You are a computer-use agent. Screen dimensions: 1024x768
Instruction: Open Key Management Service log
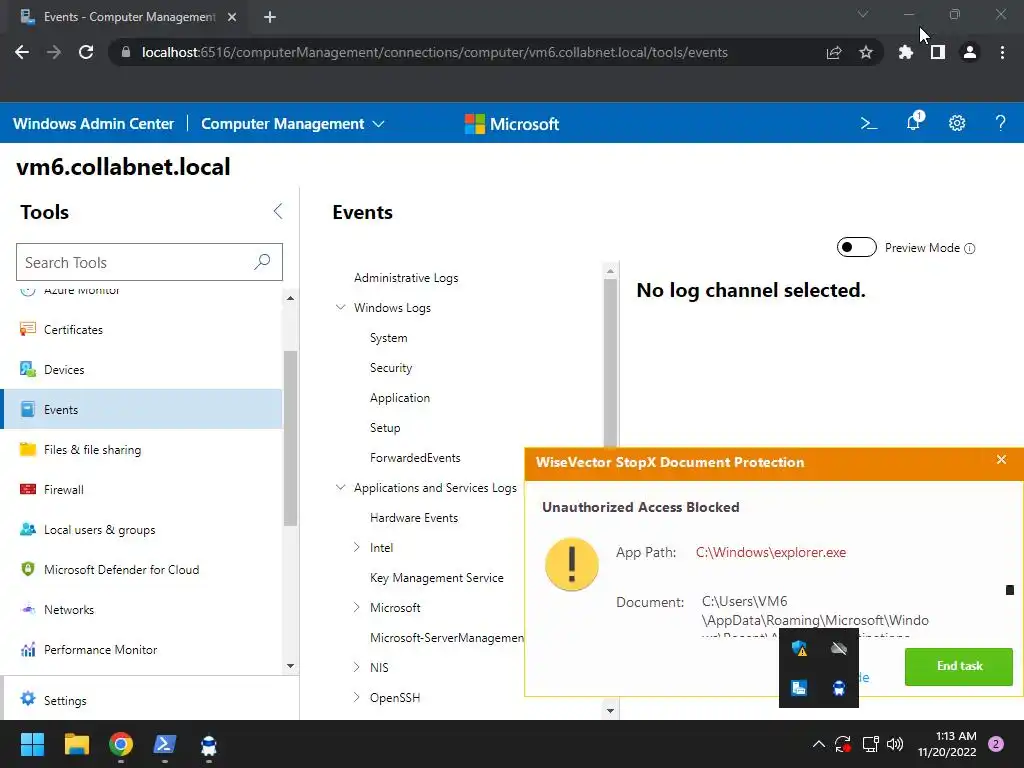point(436,577)
